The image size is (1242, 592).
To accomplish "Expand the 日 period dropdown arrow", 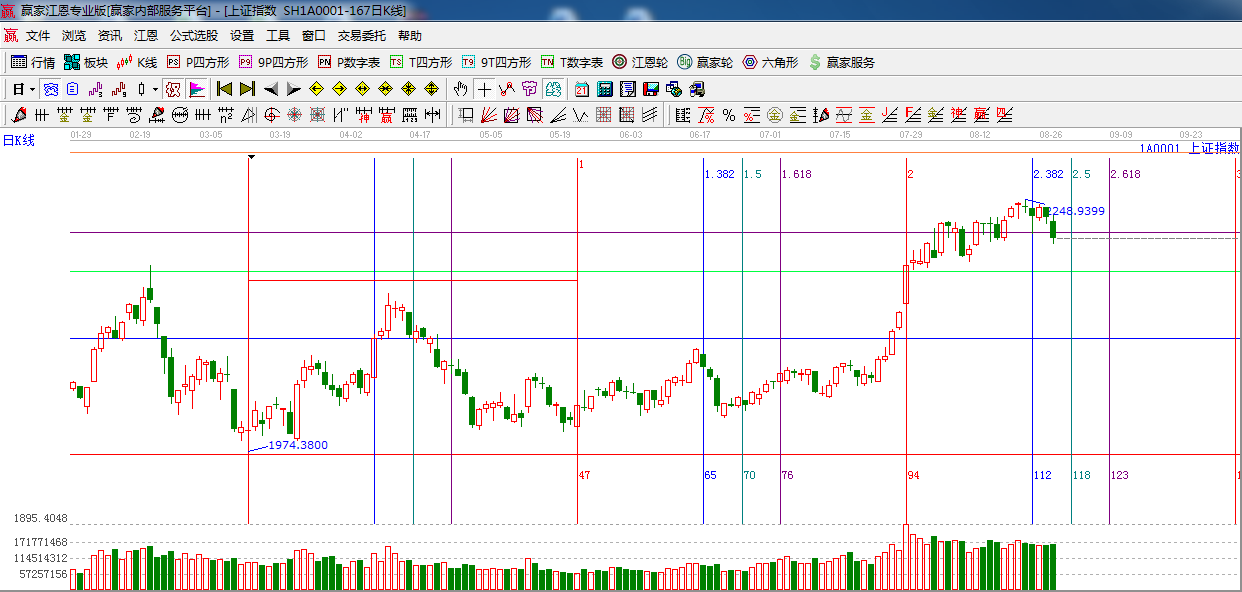I will [32, 89].
